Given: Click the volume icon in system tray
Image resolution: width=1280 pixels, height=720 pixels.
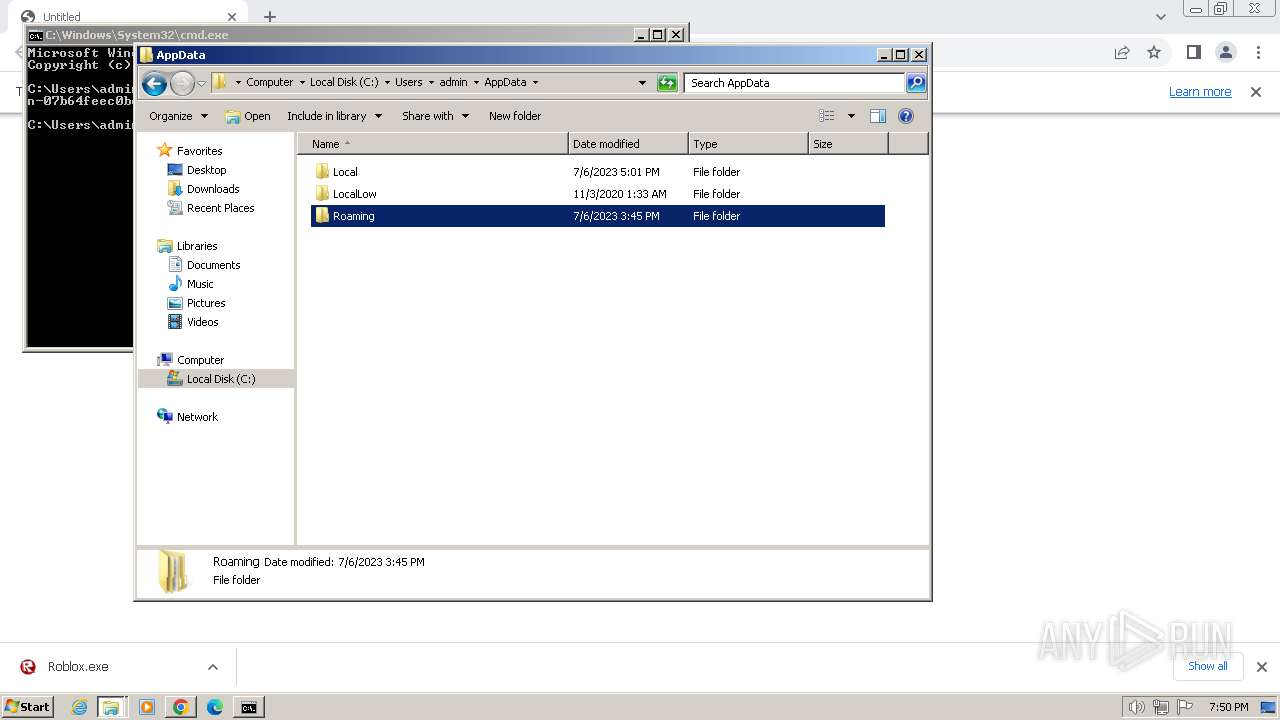Looking at the screenshot, I should pyautogui.click(x=1136, y=707).
